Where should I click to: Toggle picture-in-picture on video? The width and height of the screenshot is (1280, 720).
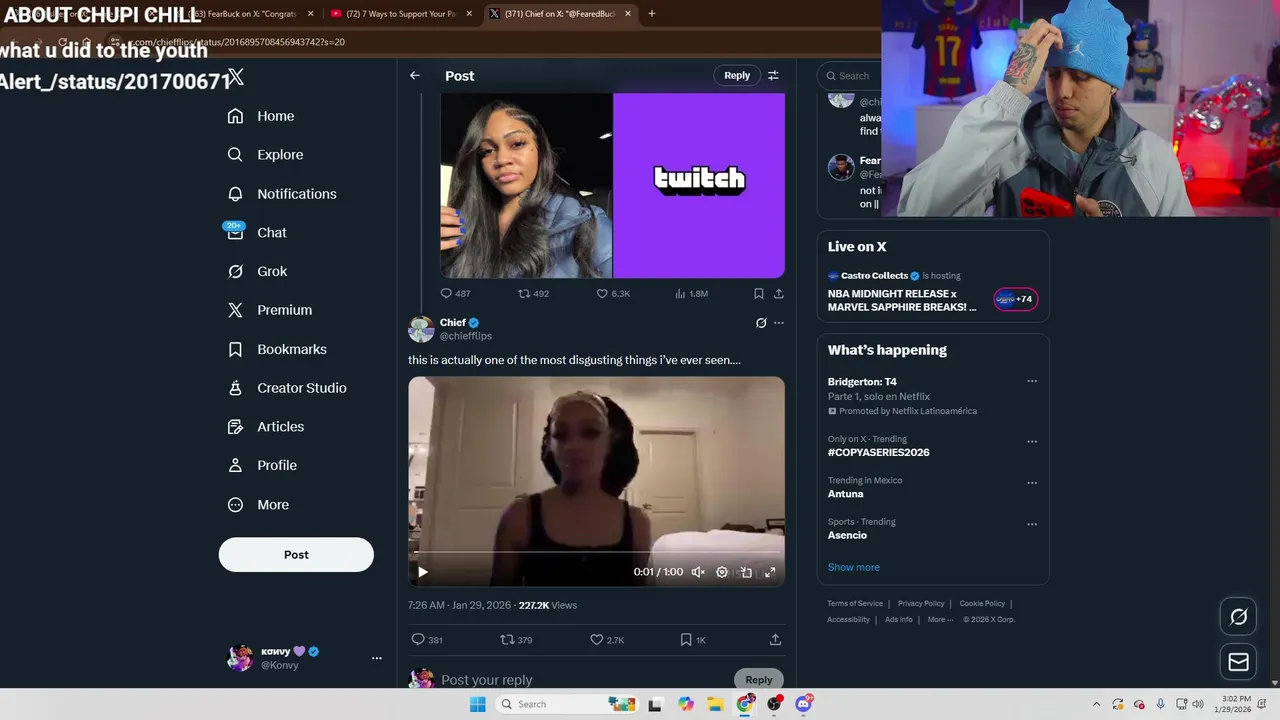[746, 572]
